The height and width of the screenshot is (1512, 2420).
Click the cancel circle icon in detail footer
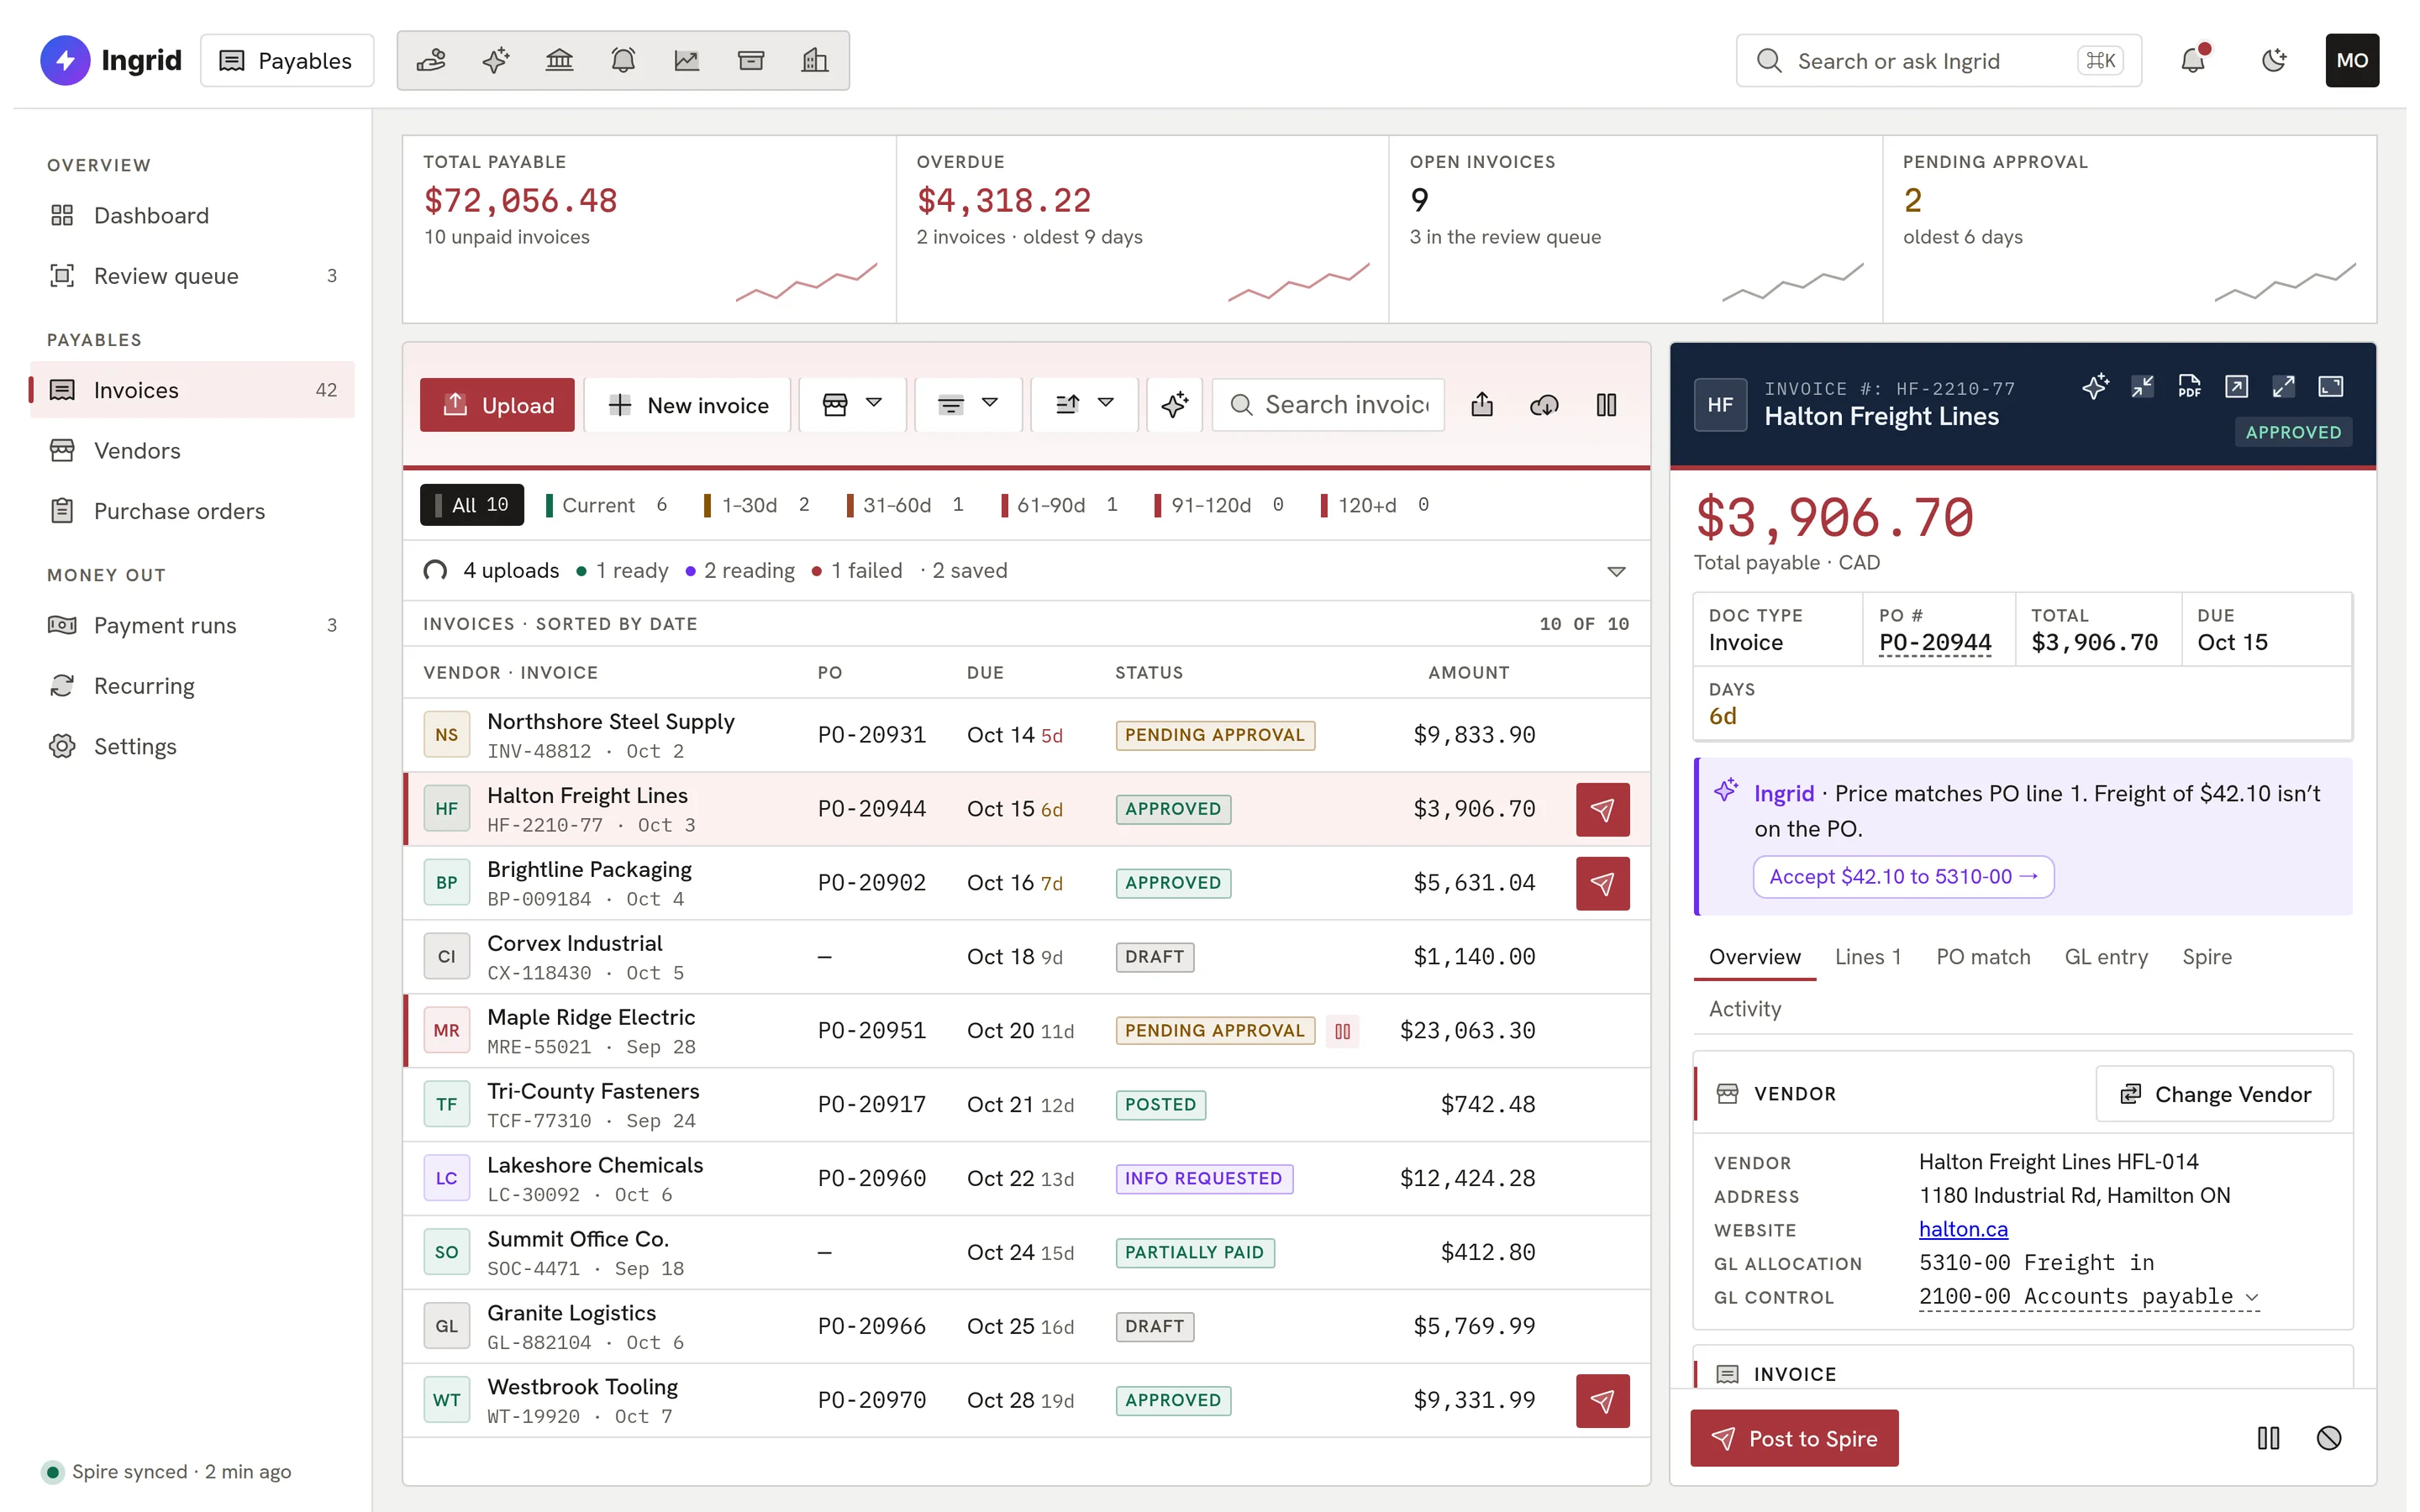click(2329, 1438)
